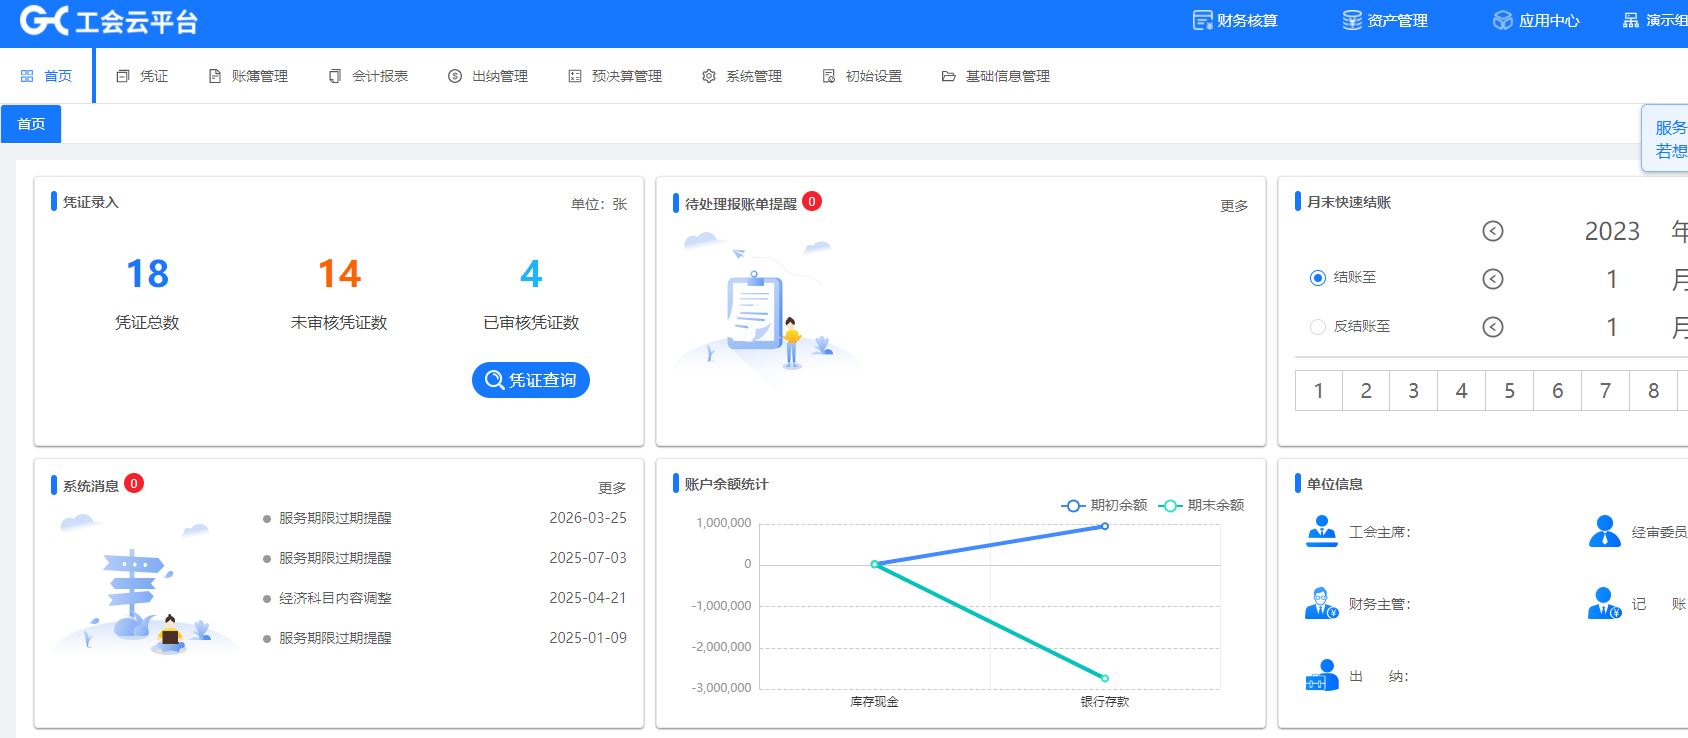Open the 凭证 menu item
The image size is (1688, 738).
(x=142, y=76)
